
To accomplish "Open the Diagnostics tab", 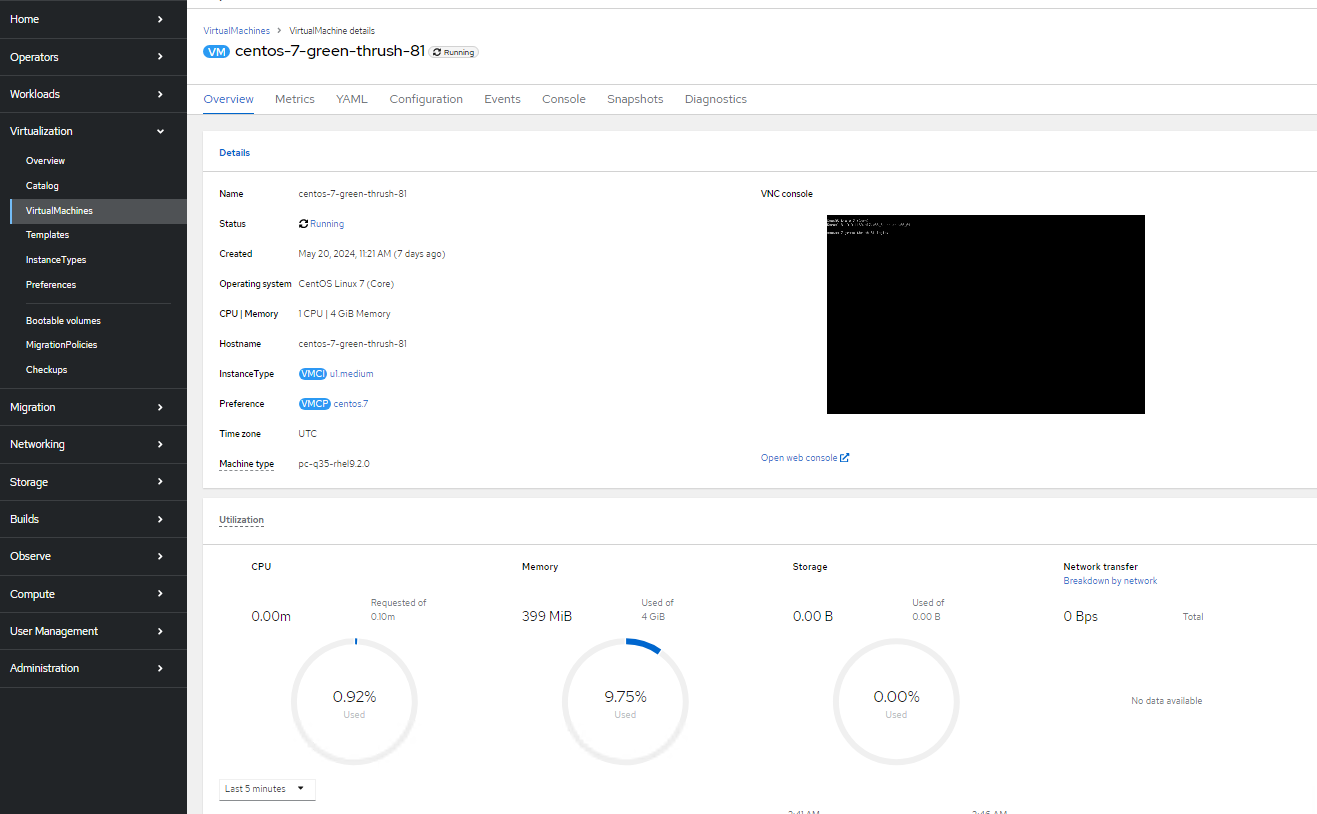I will 716,99.
